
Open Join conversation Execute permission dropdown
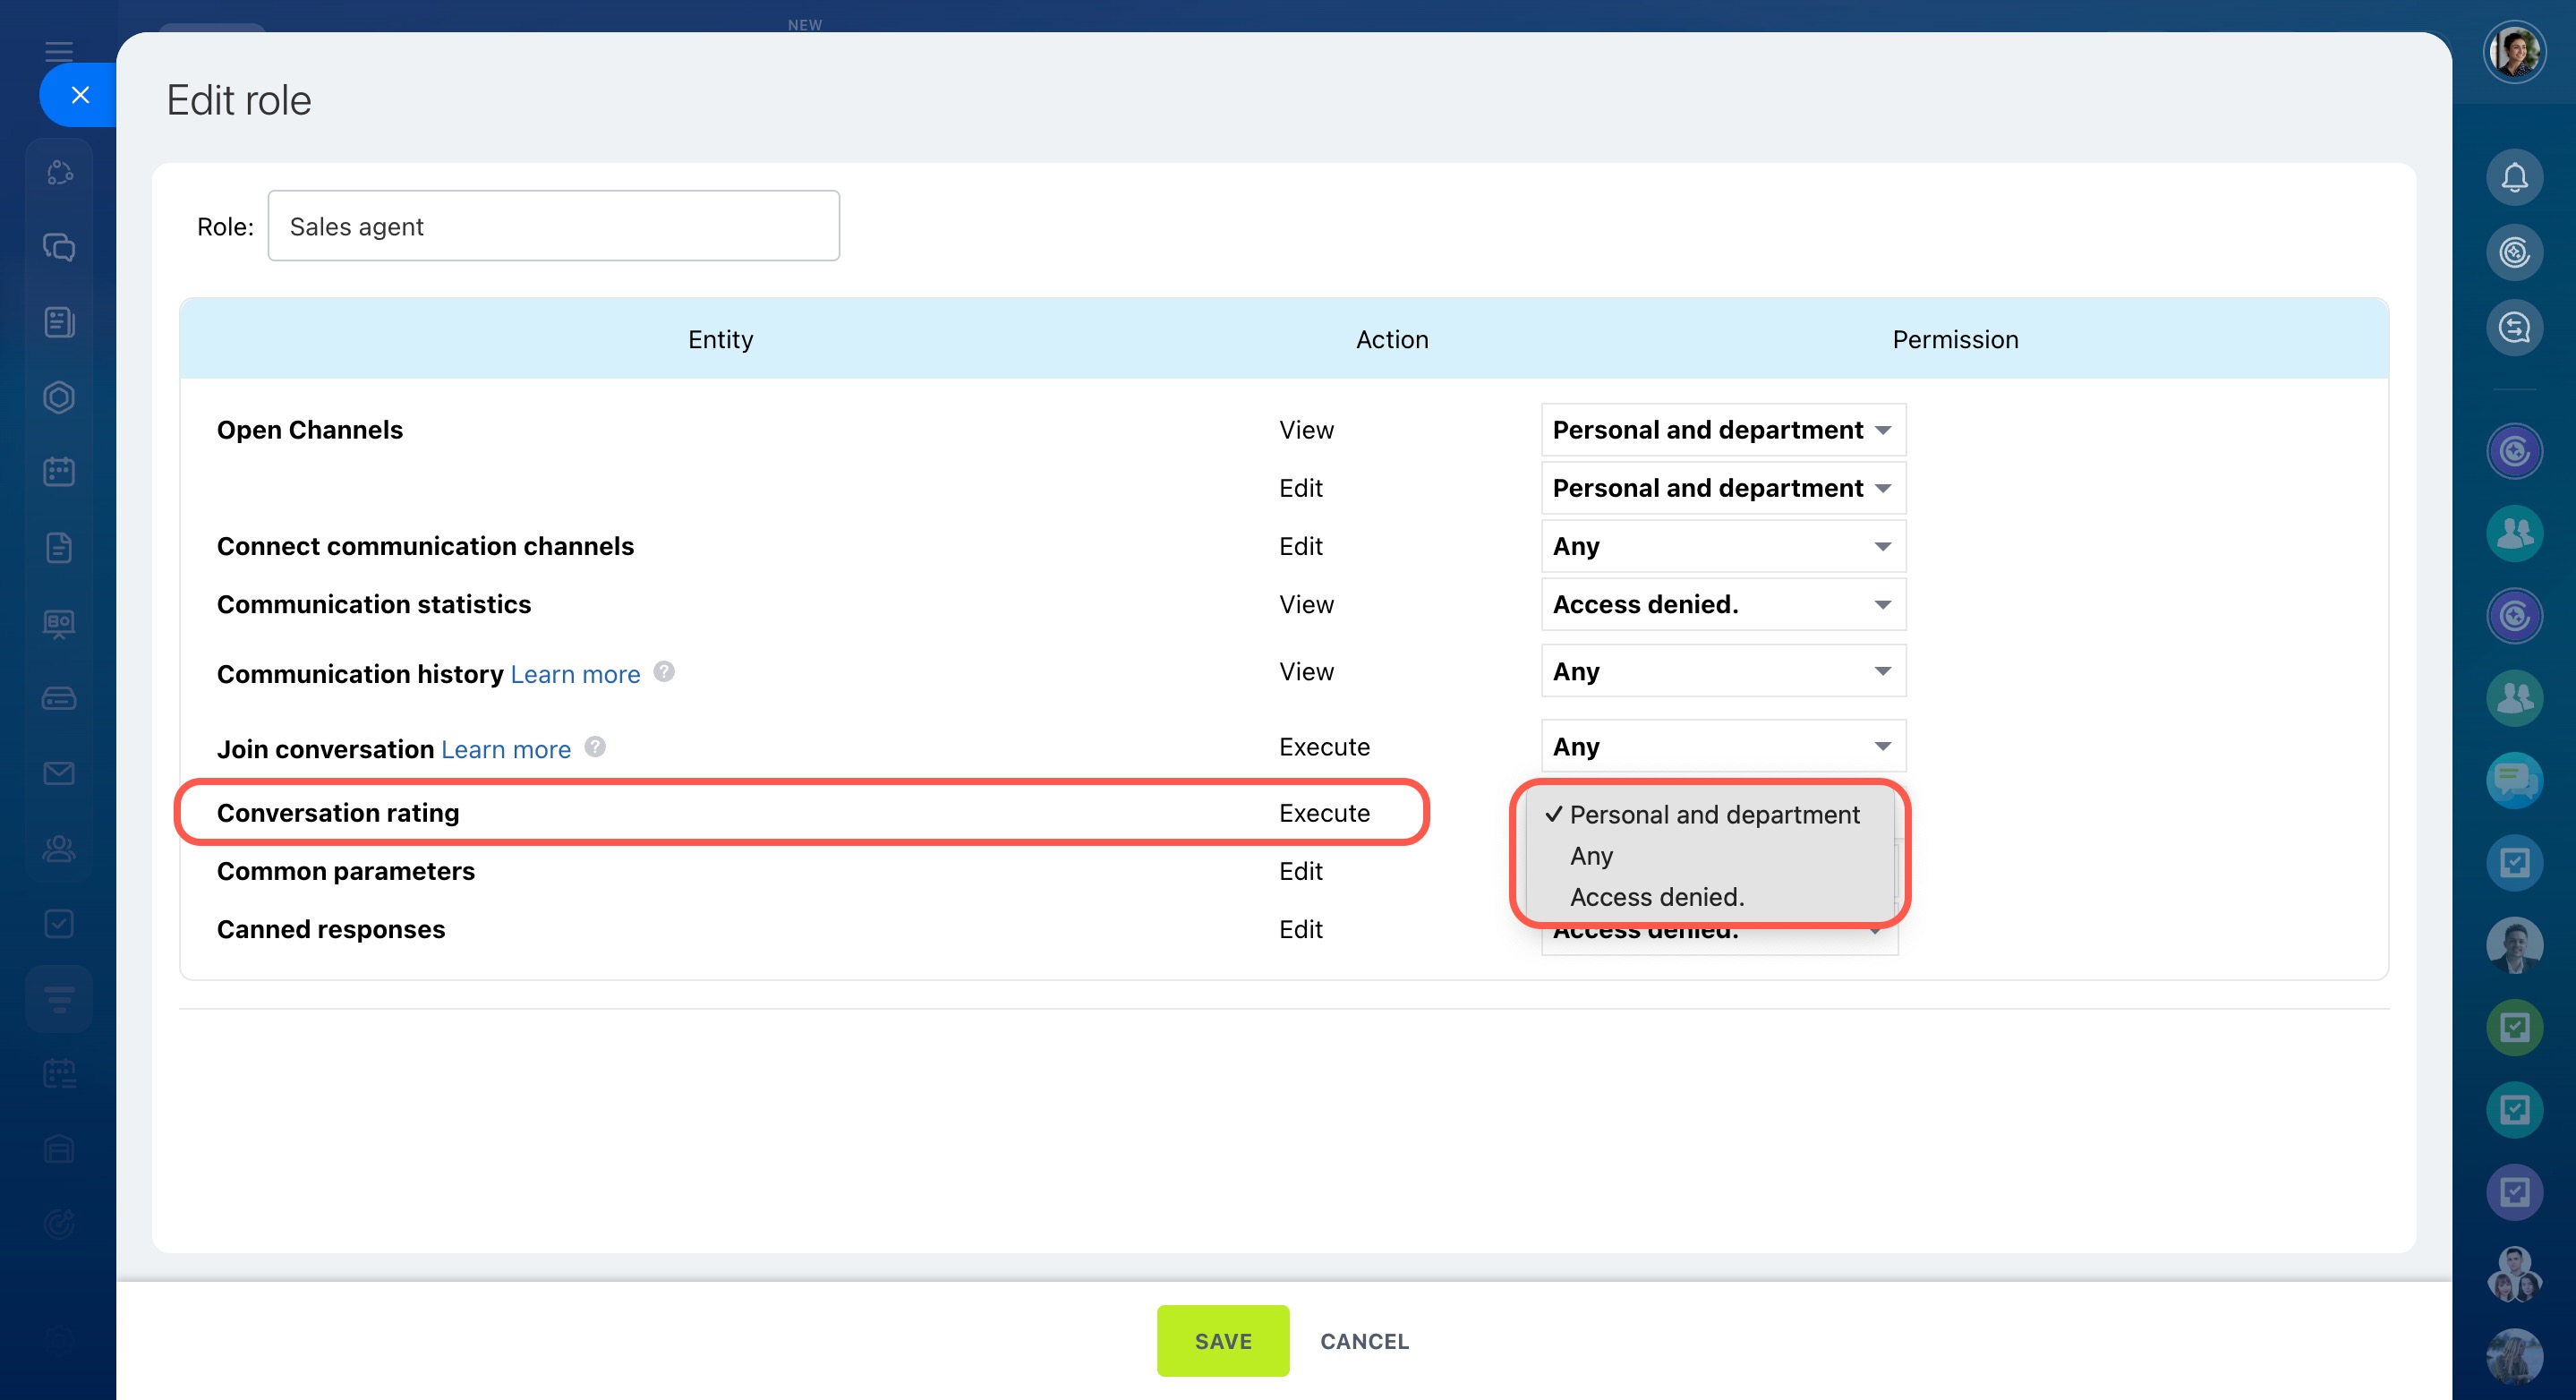point(1722,747)
